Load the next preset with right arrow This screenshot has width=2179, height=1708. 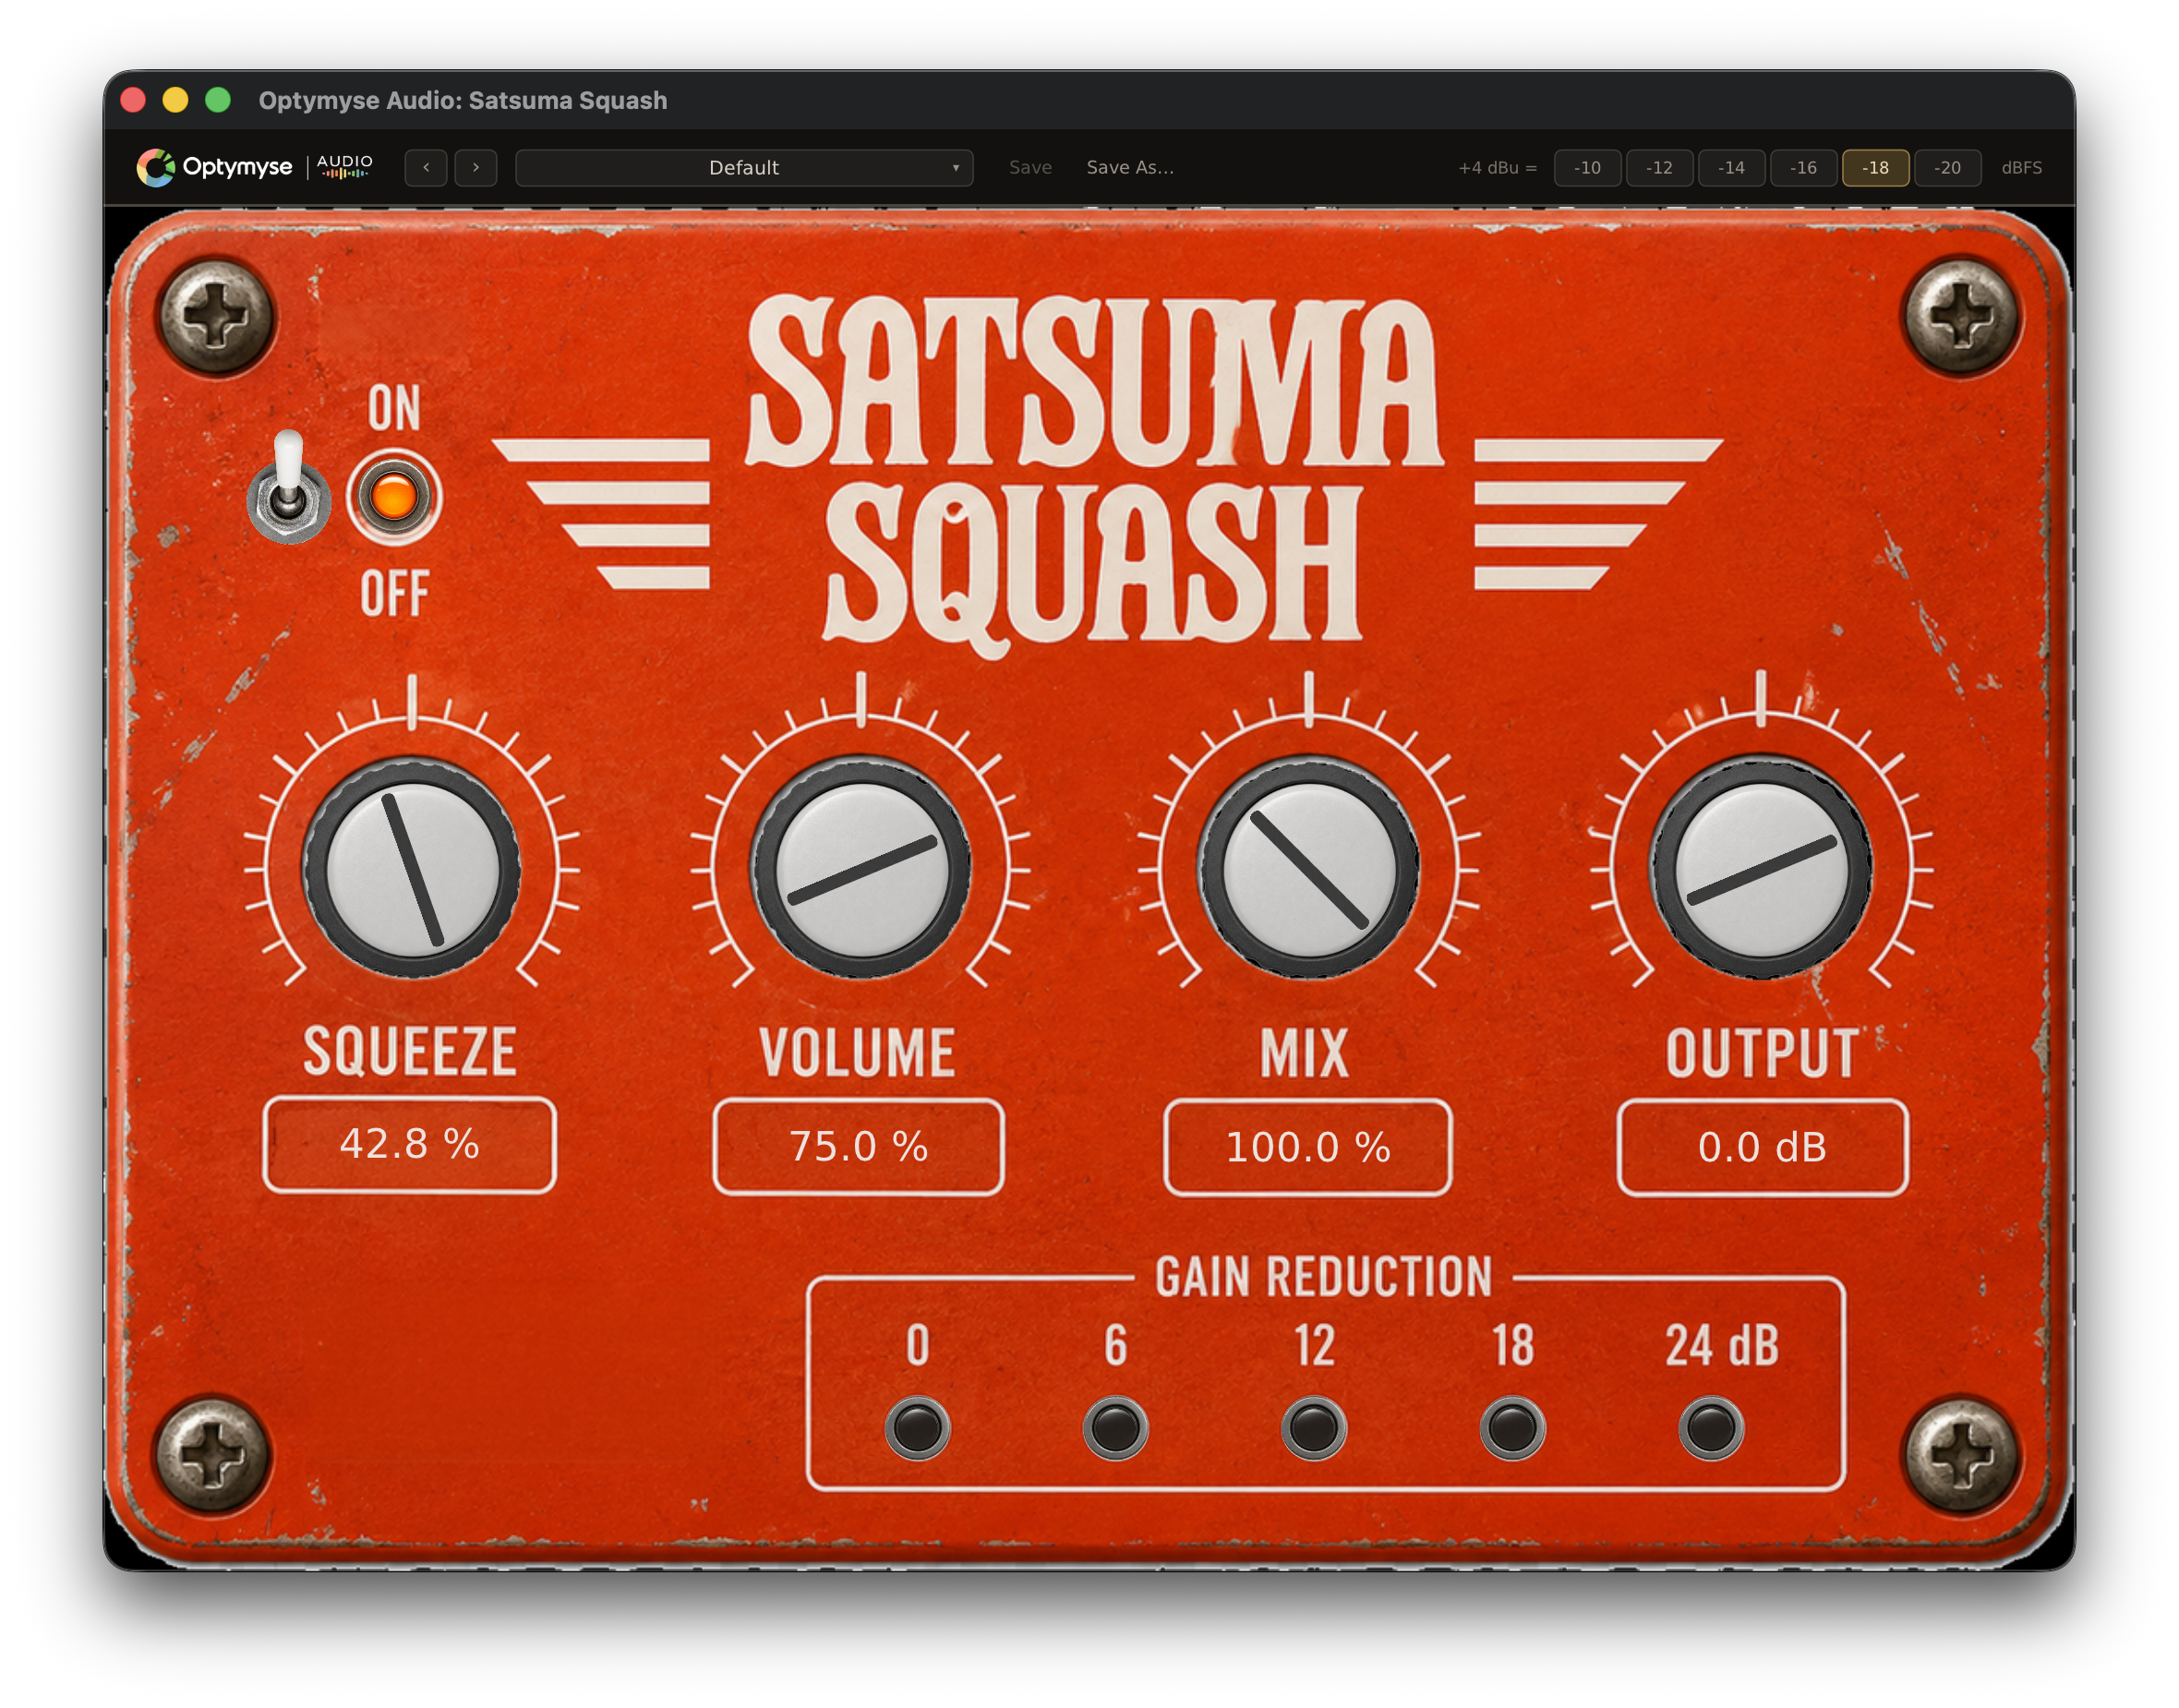(476, 167)
